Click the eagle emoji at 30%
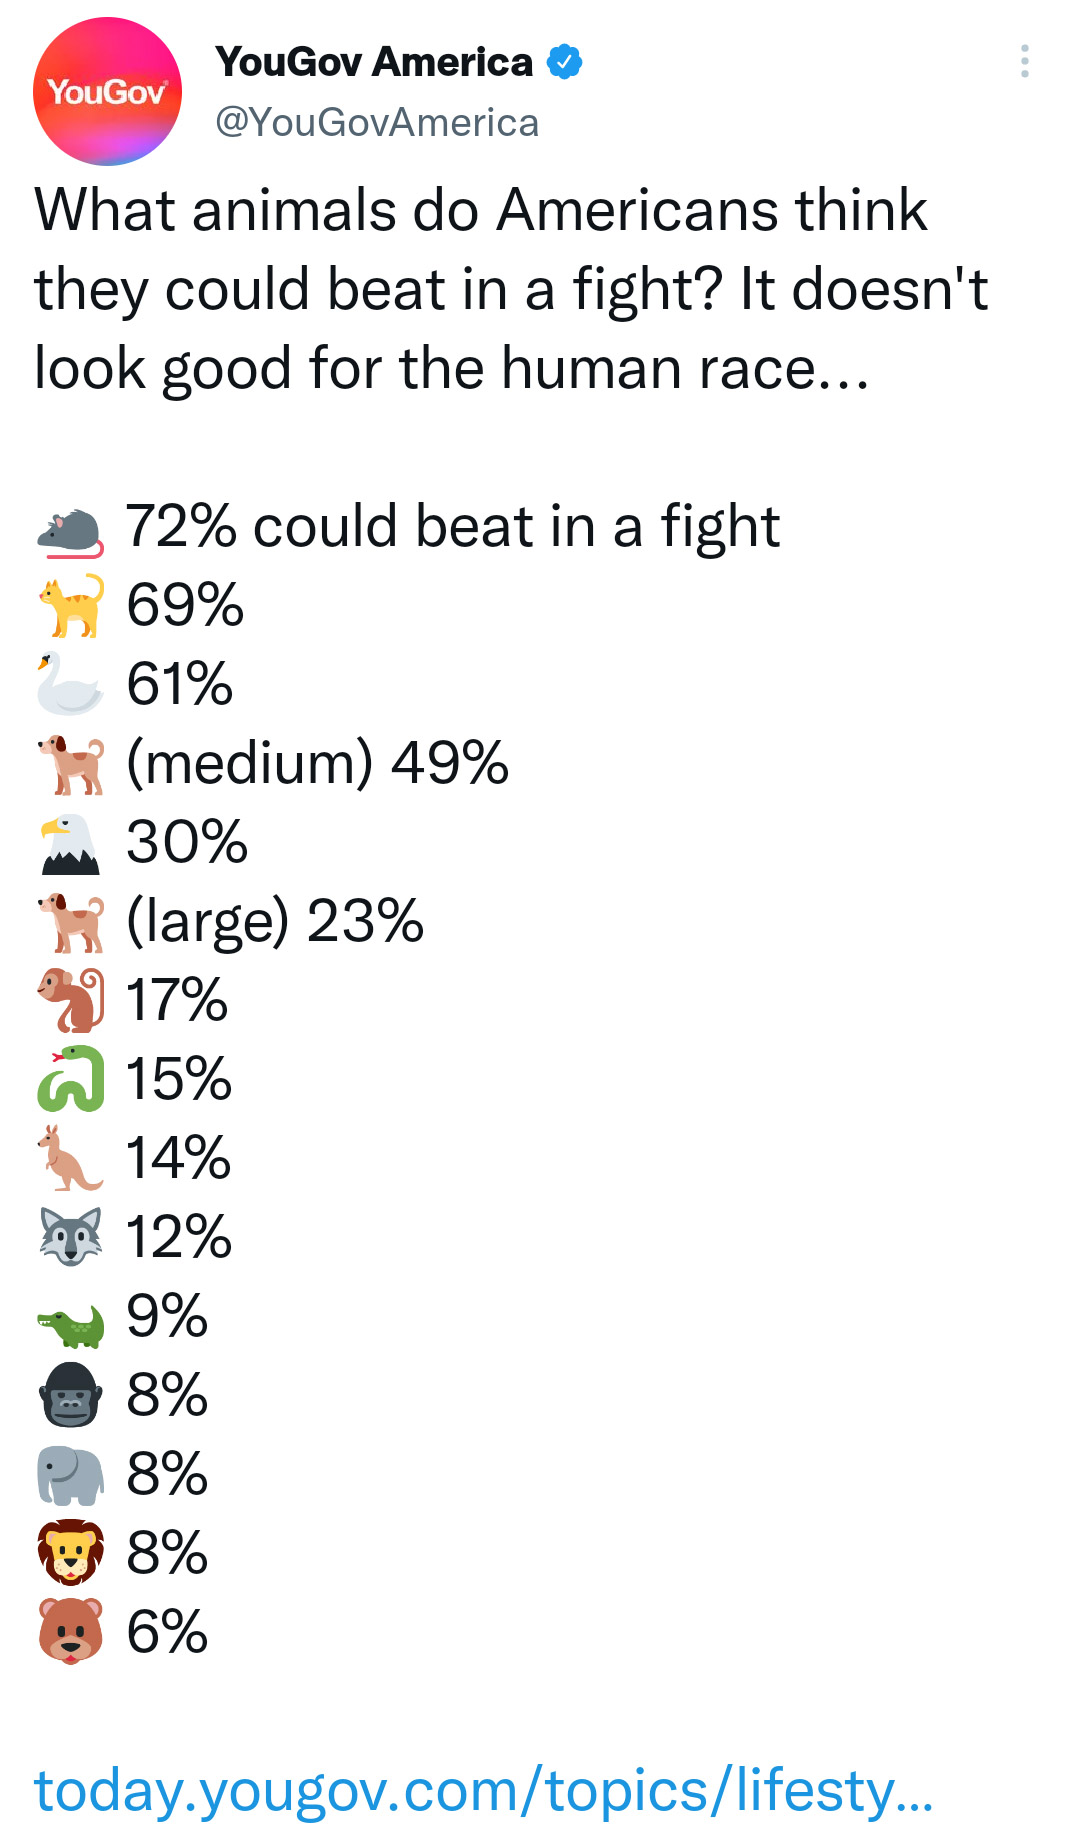Image resolution: width=1080 pixels, height=1839 pixels. coord(70,843)
